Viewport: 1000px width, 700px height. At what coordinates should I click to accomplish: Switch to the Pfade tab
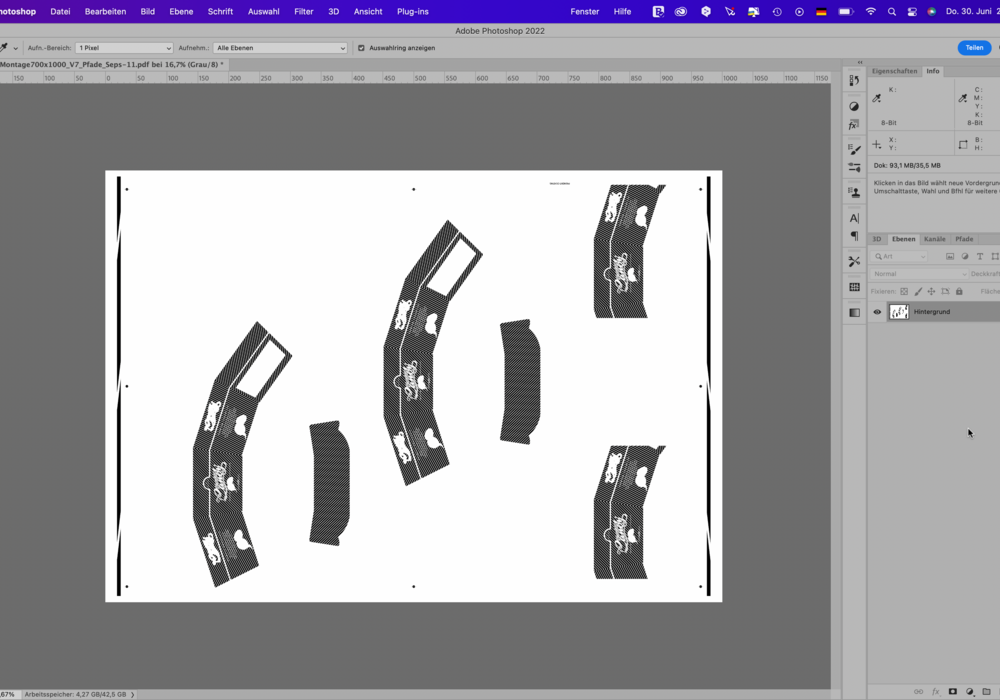(964, 239)
